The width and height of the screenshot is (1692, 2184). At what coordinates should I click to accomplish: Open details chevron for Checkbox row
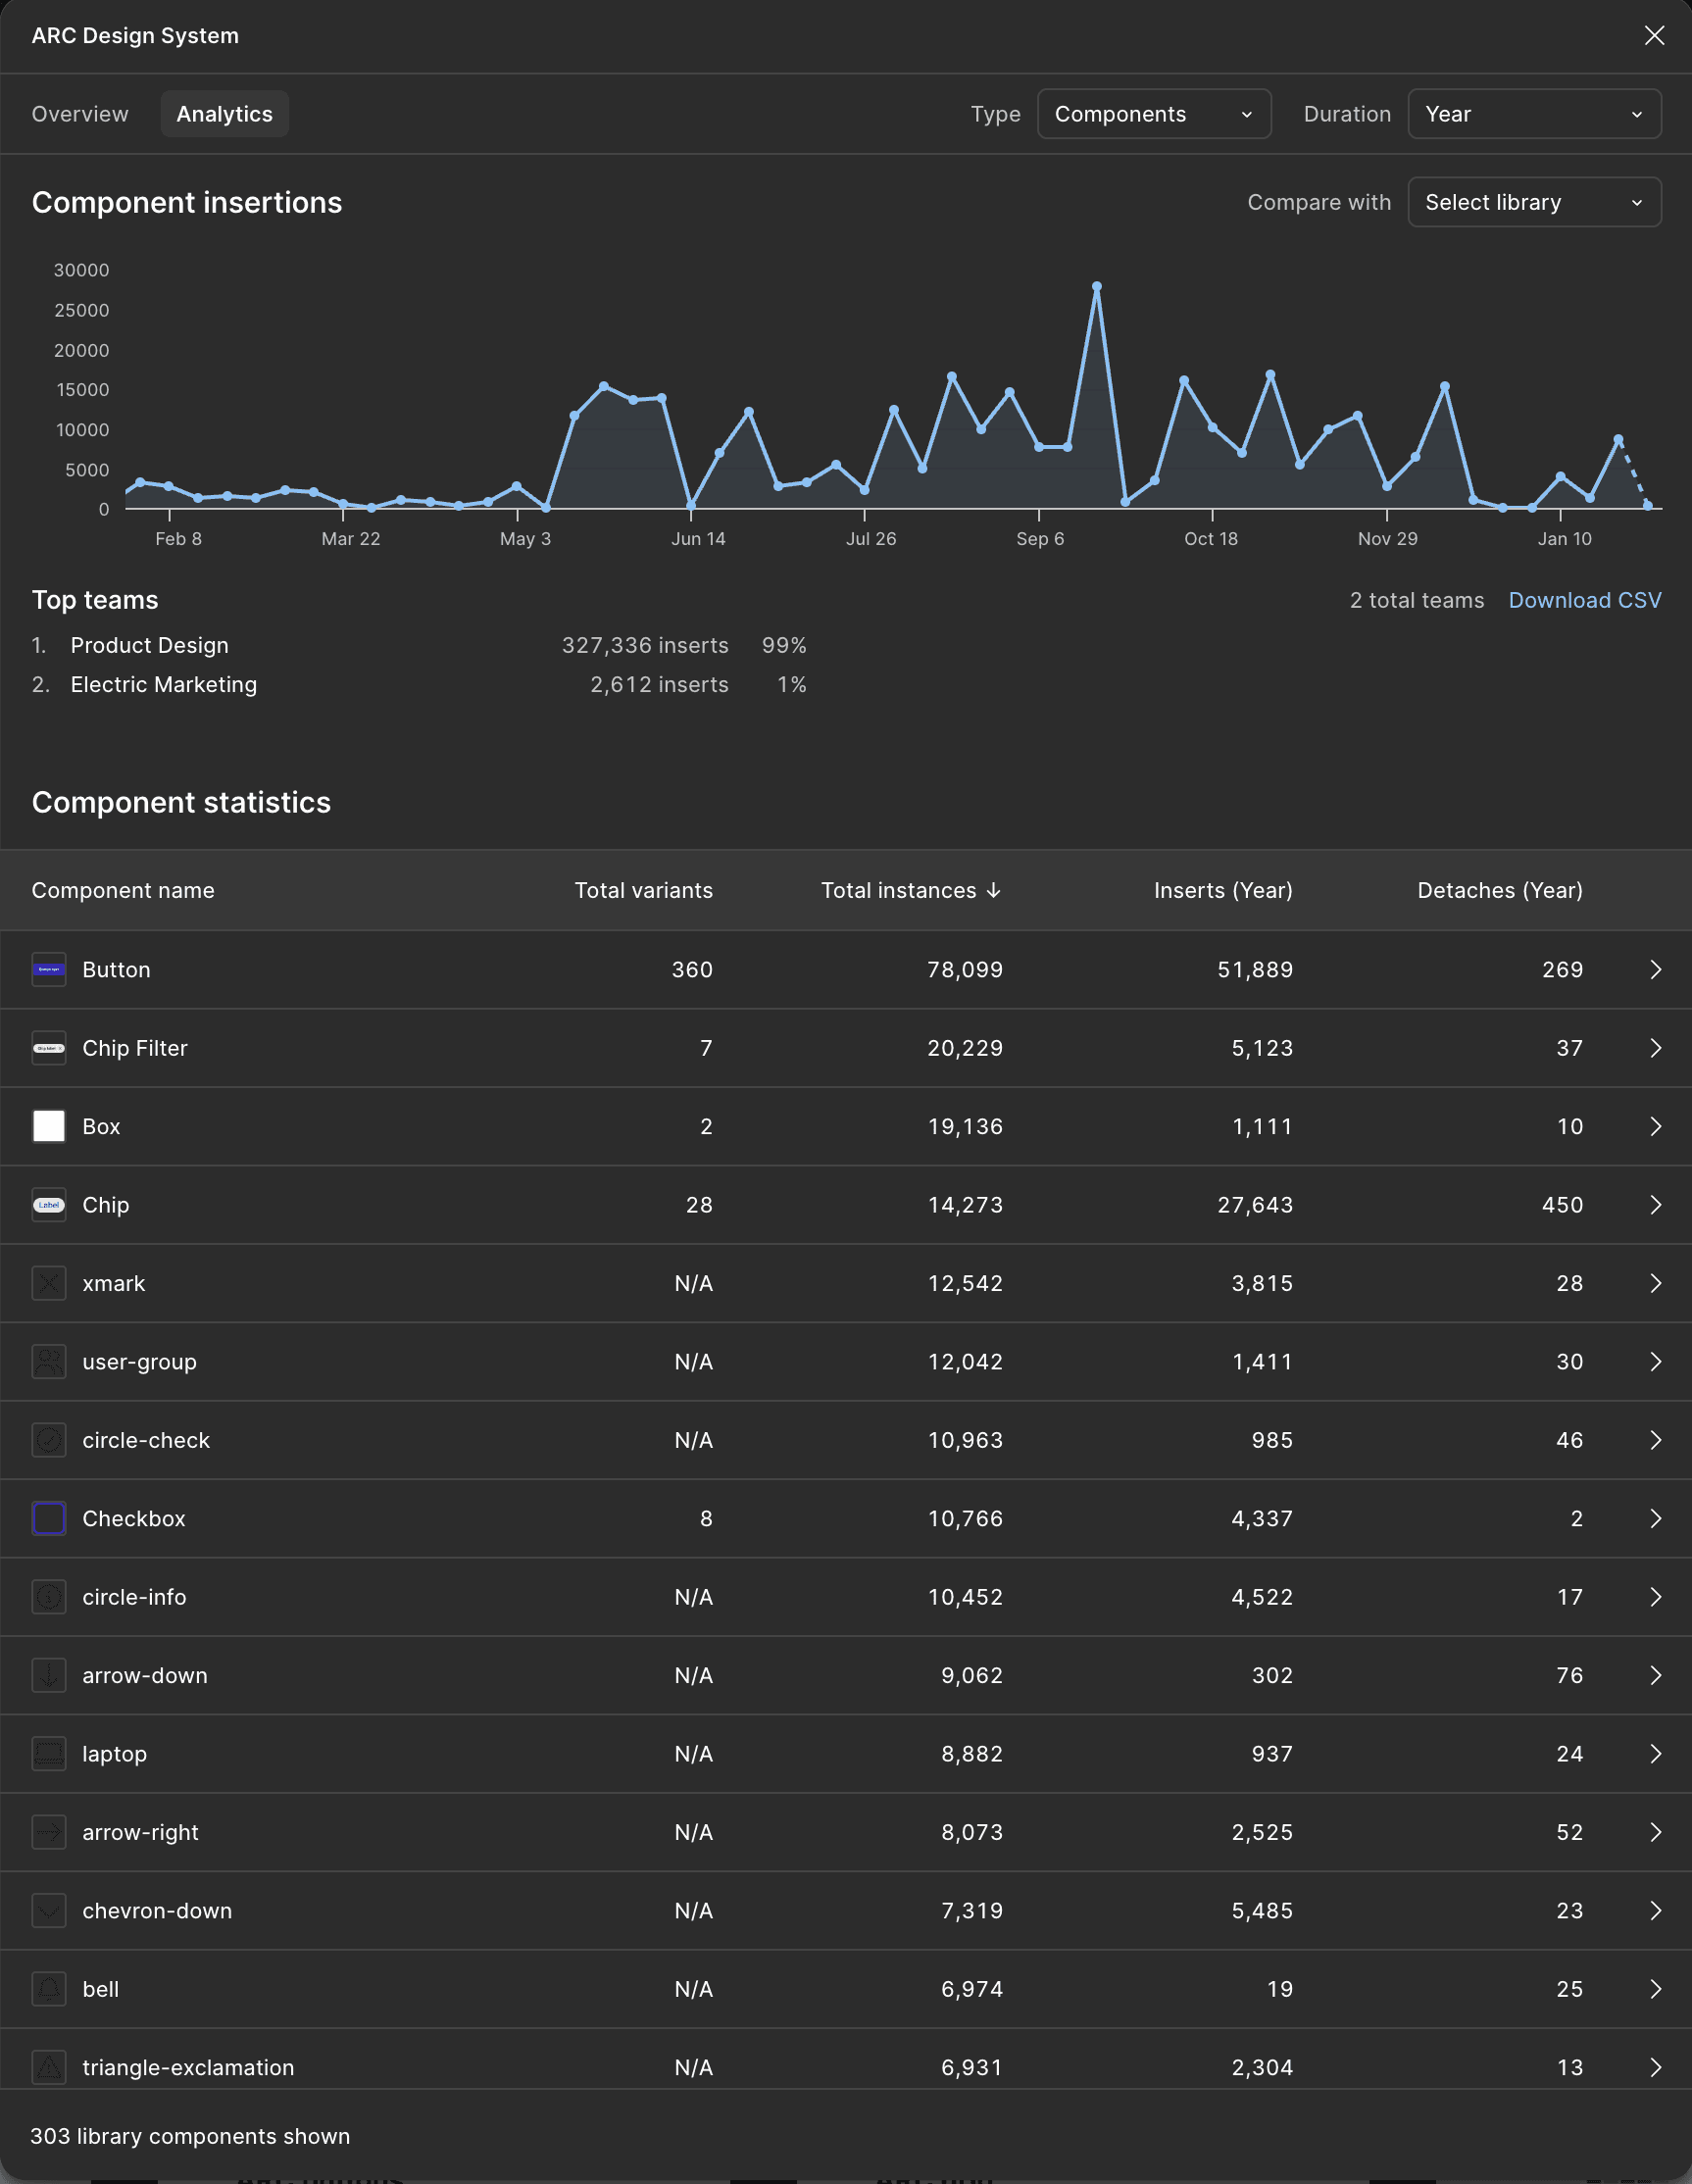pyautogui.click(x=1655, y=1518)
